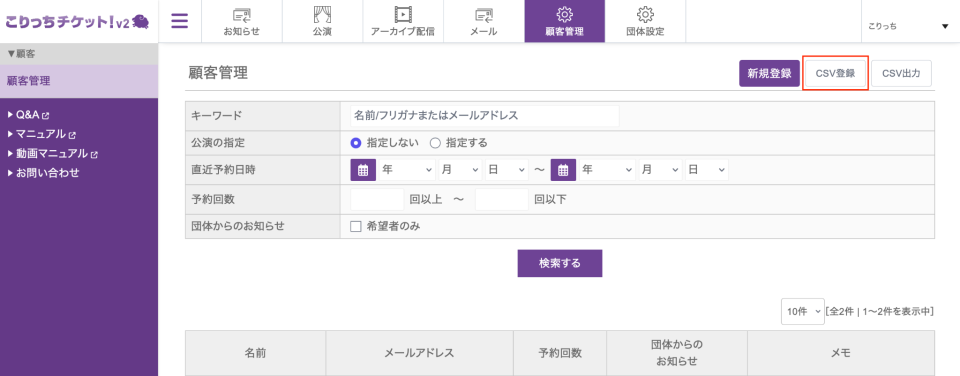Open the end date calendar icon
960x376 pixels.
pos(564,170)
